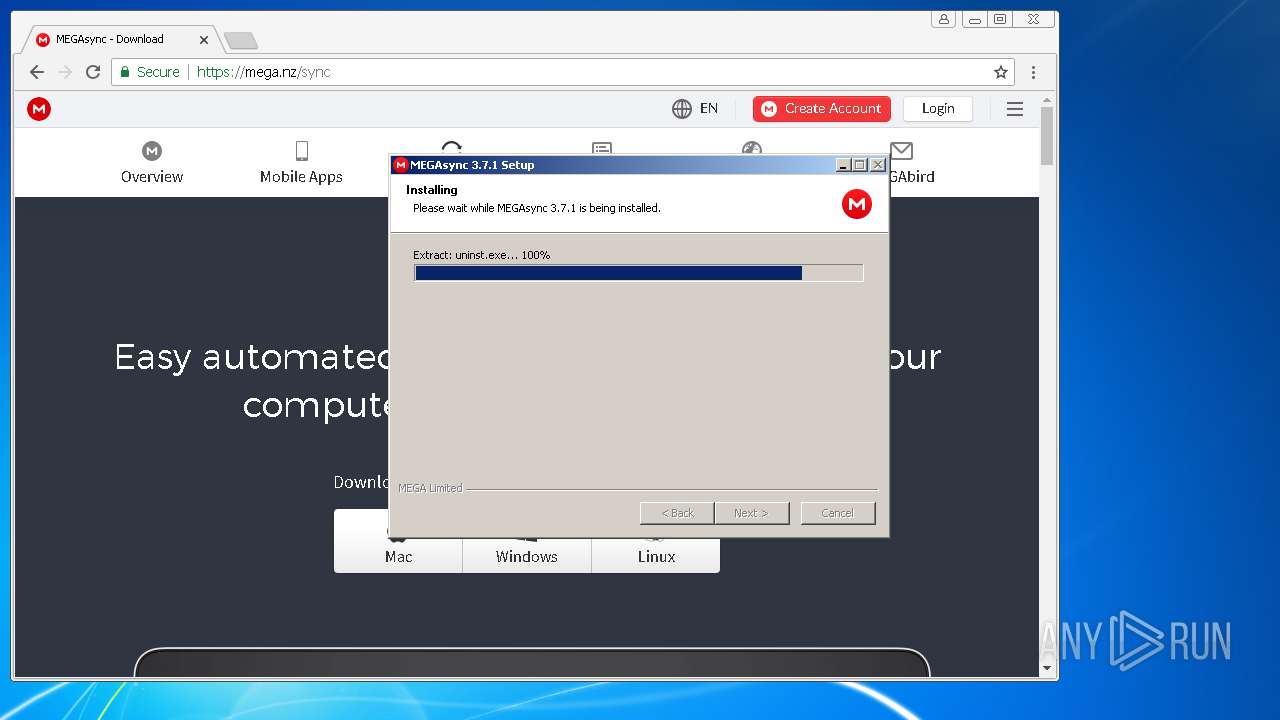Click the Next button in setup

click(752, 513)
